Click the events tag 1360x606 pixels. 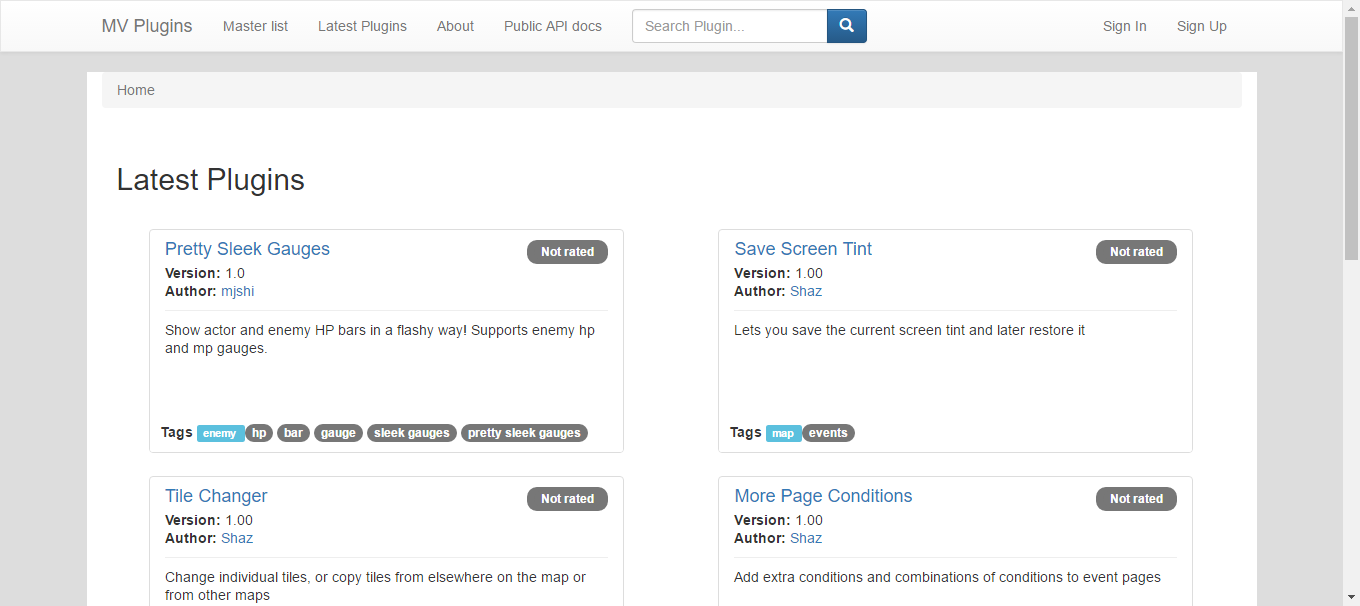pos(828,433)
